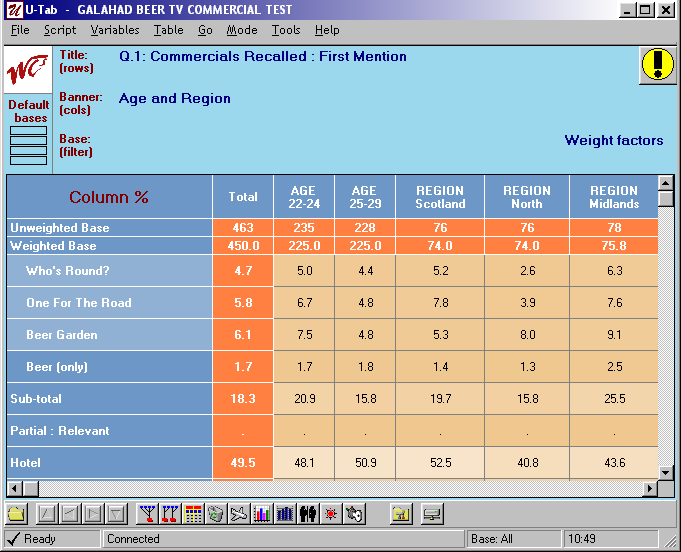This screenshot has width=681, height=552.
Task: Click the vertical scrollbar down arrow
Action: click(665, 471)
